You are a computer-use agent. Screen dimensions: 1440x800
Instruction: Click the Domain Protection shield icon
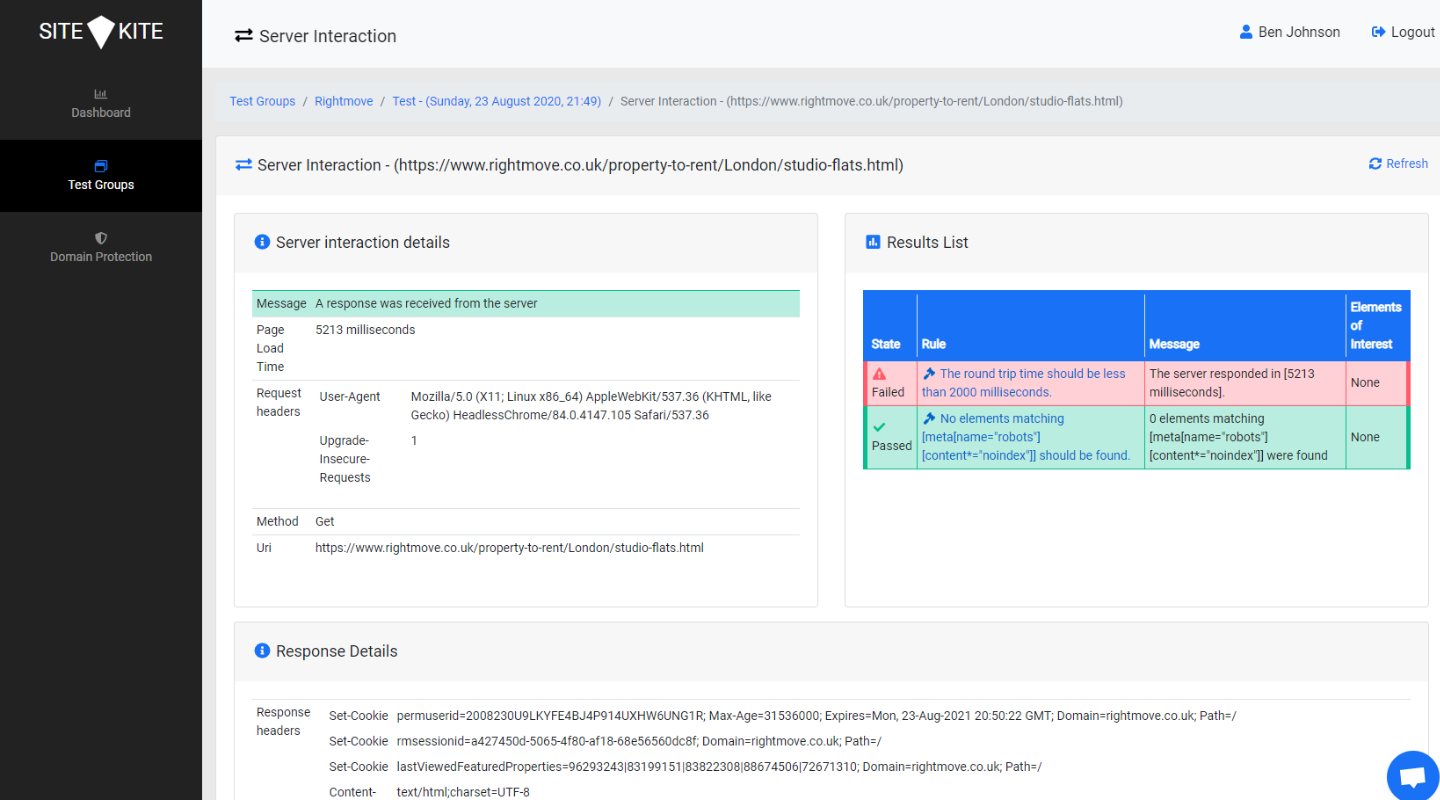(x=101, y=238)
